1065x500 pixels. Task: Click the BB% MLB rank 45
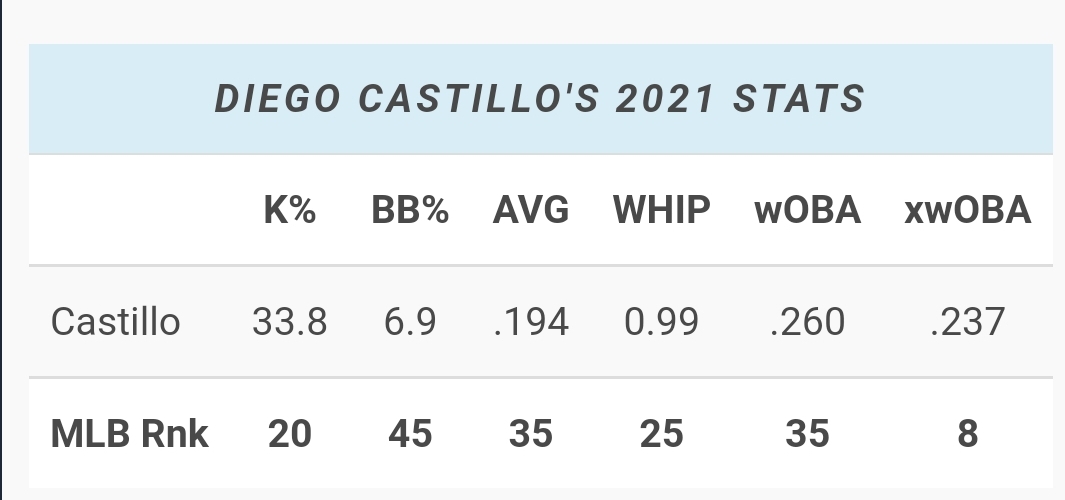click(x=410, y=434)
